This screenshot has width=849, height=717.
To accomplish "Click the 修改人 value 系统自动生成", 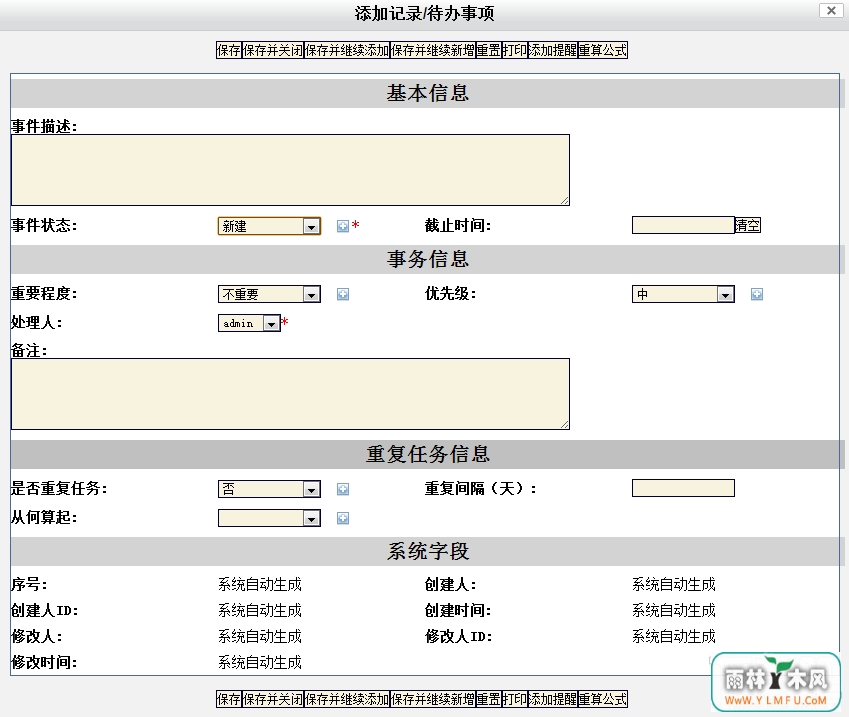I will (x=260, y=636).
